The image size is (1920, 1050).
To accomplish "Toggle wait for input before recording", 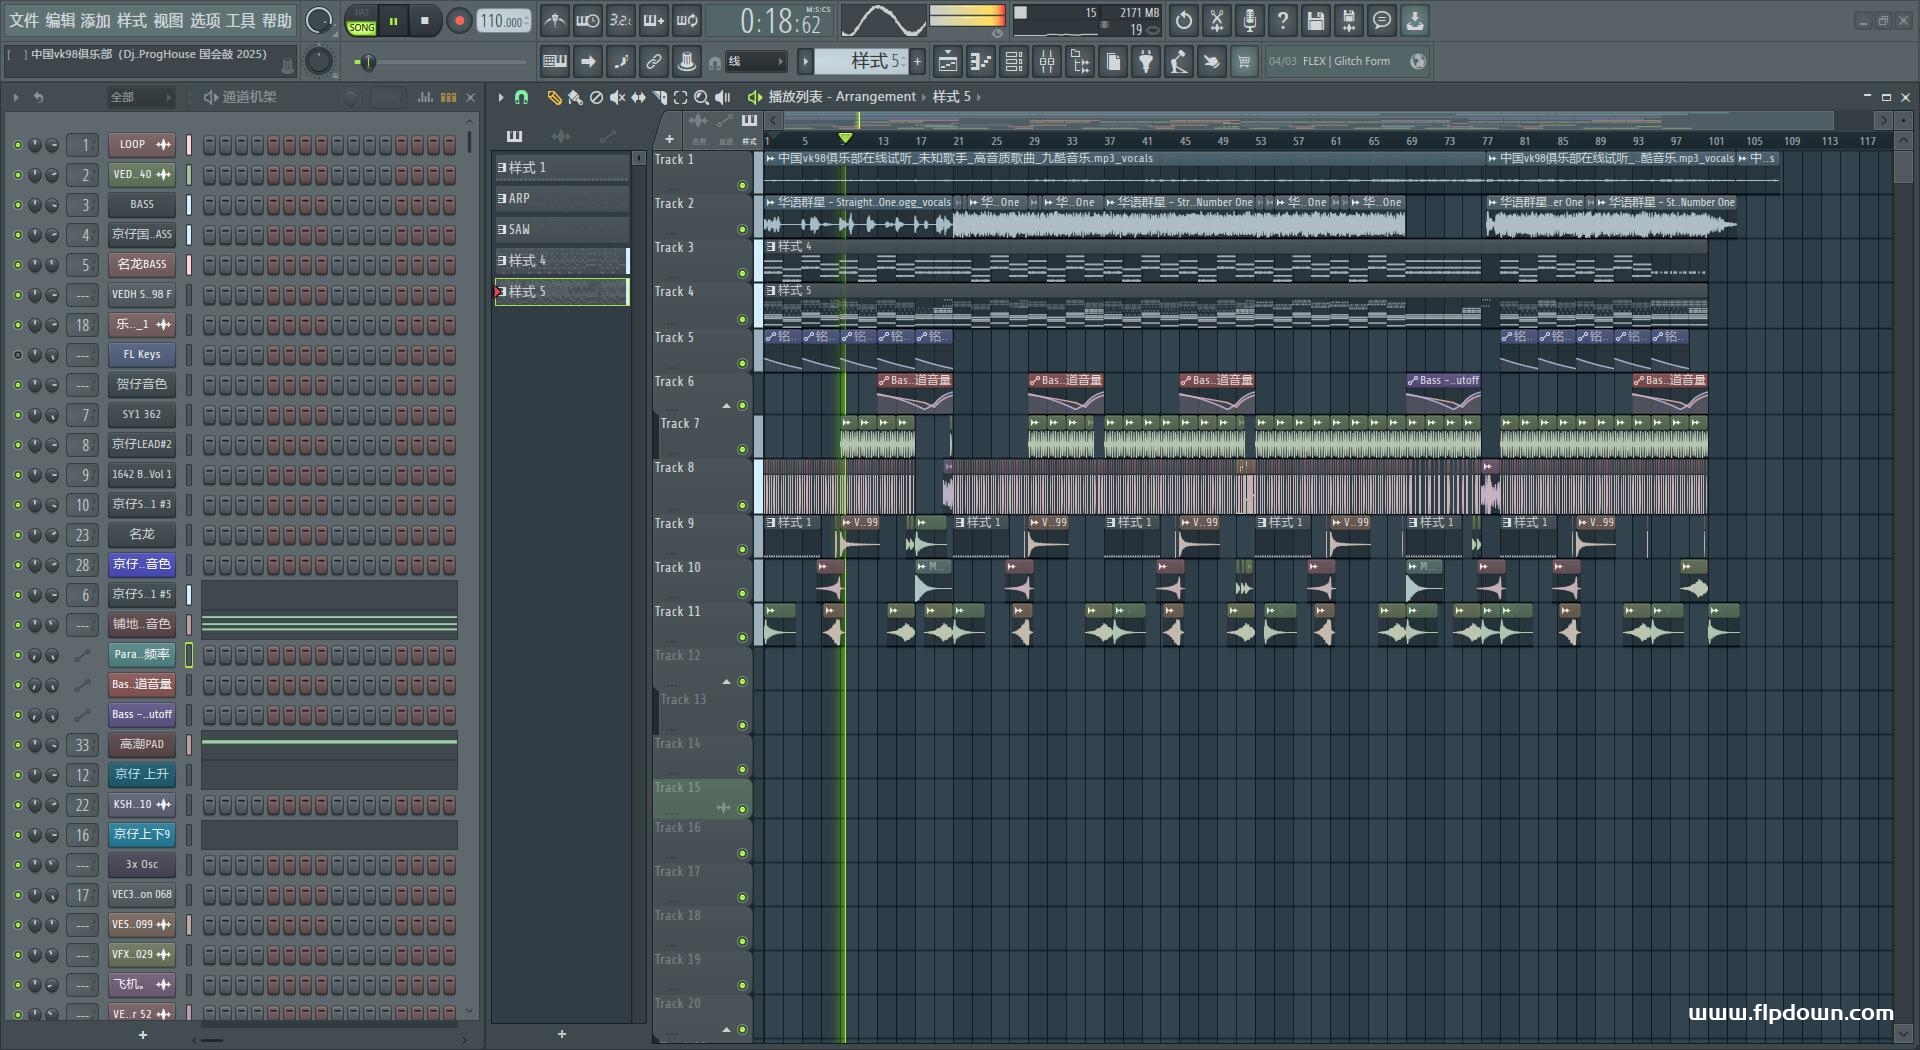I will tap(588, 20).
